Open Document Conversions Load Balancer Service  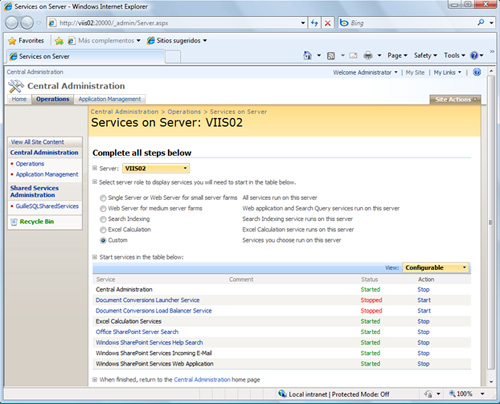(154, 311)
